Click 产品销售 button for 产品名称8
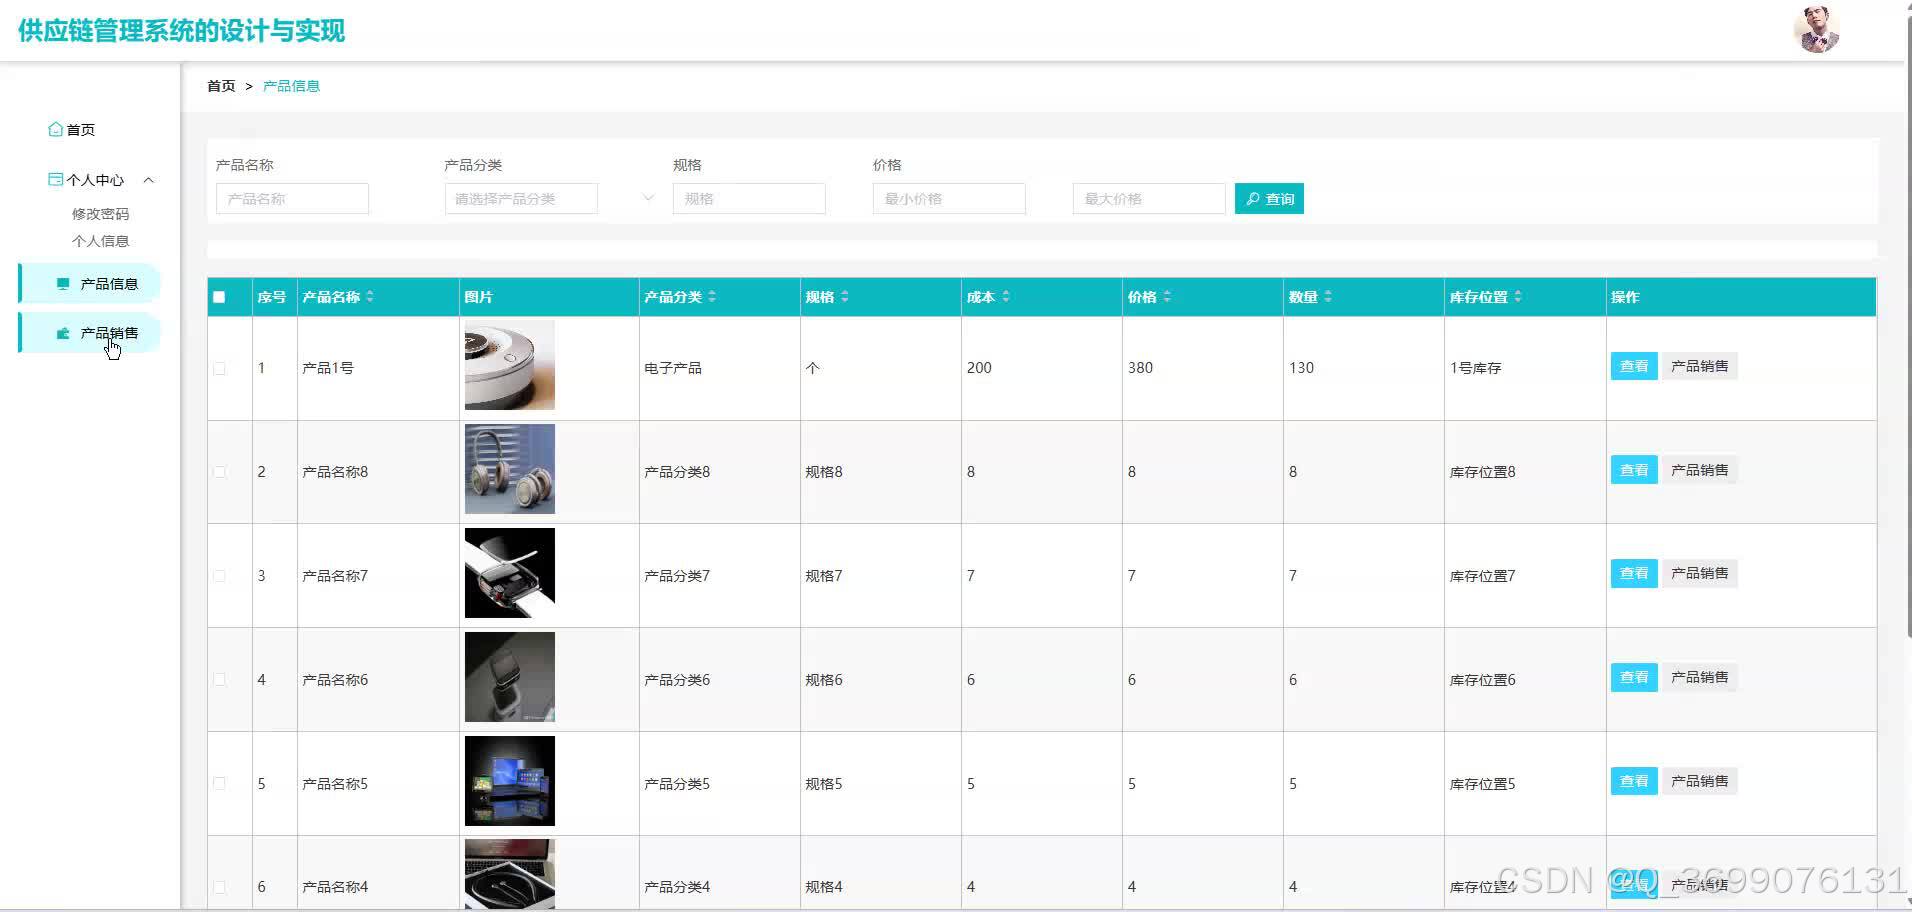The width and height of the screenshot is (1912, 912). (1700, 470)
